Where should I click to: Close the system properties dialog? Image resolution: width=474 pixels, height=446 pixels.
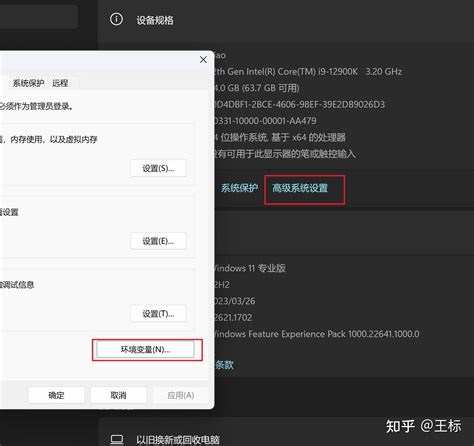(x=203, y=60)
